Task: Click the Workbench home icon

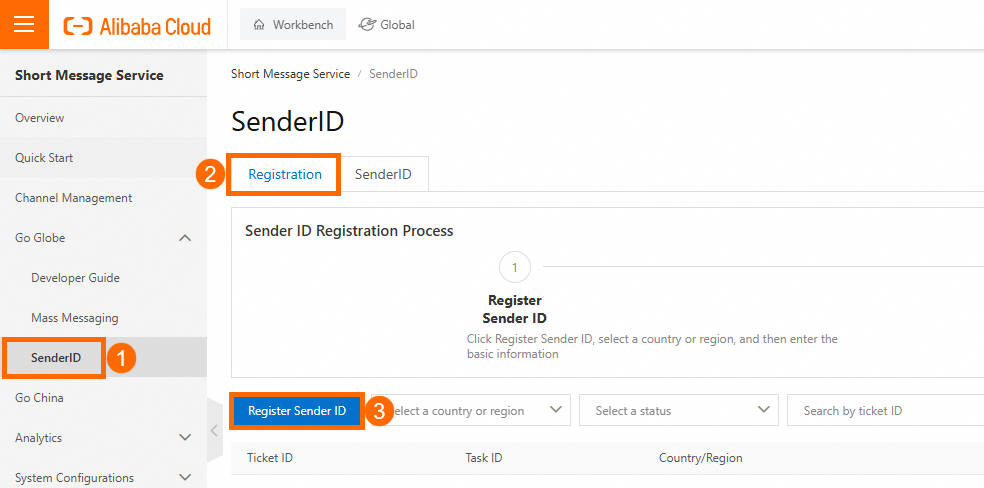Action: point(260,25)
